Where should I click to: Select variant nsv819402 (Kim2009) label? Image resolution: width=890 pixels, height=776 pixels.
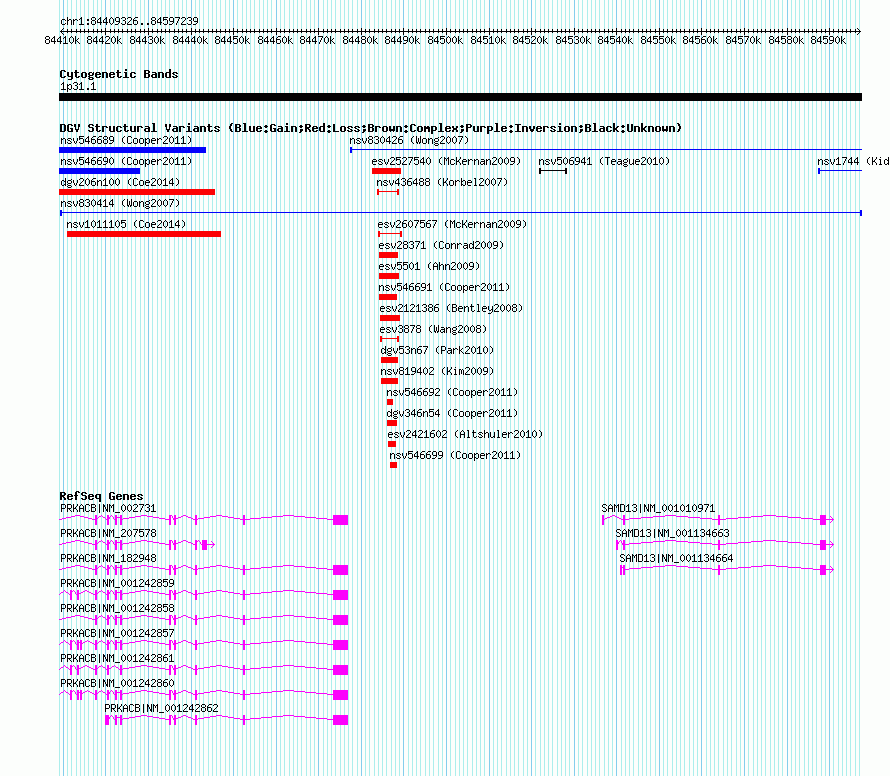[437, 371]
